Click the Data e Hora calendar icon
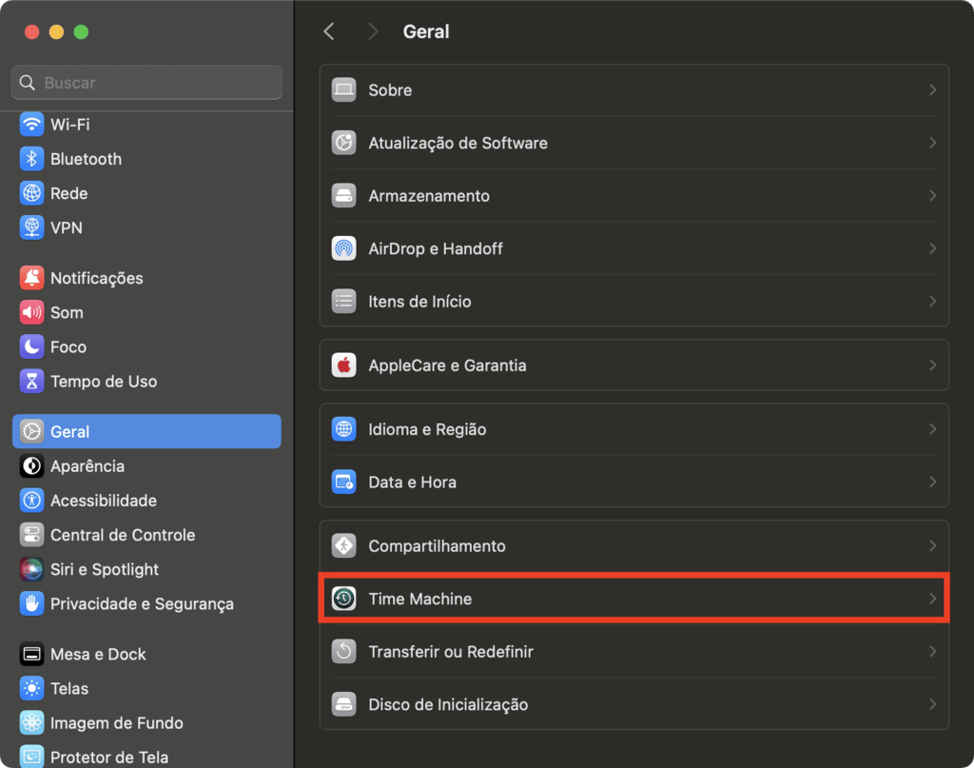 [x=344, y=482]
